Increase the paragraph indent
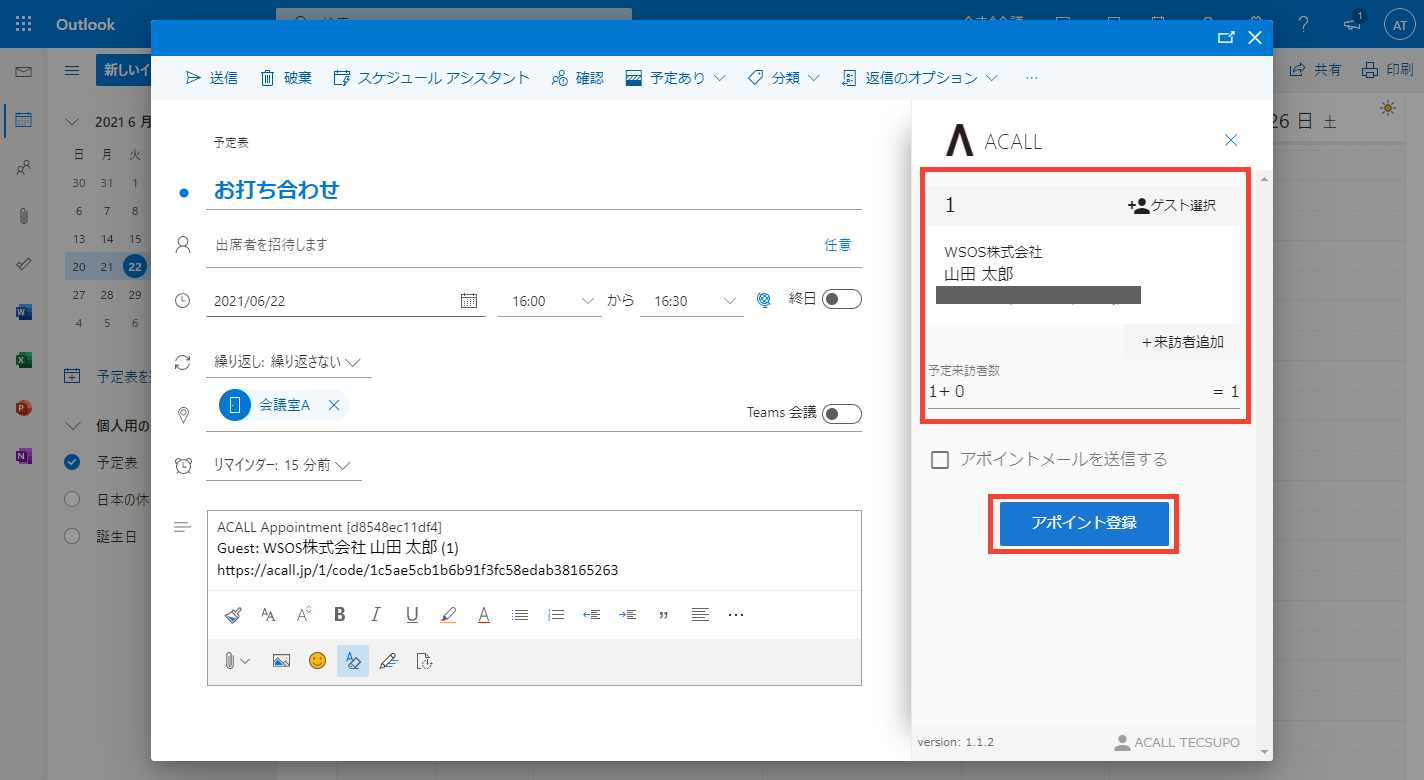 point(628,615)
